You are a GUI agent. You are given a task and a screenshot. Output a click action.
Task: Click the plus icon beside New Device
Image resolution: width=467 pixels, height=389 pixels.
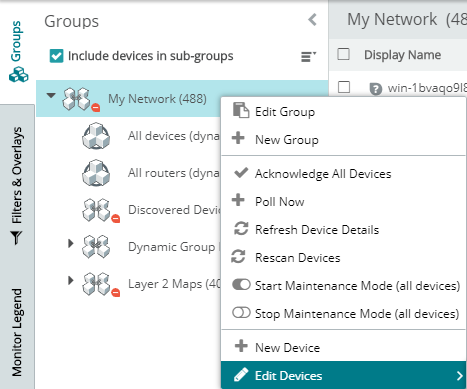pos(241,346)
